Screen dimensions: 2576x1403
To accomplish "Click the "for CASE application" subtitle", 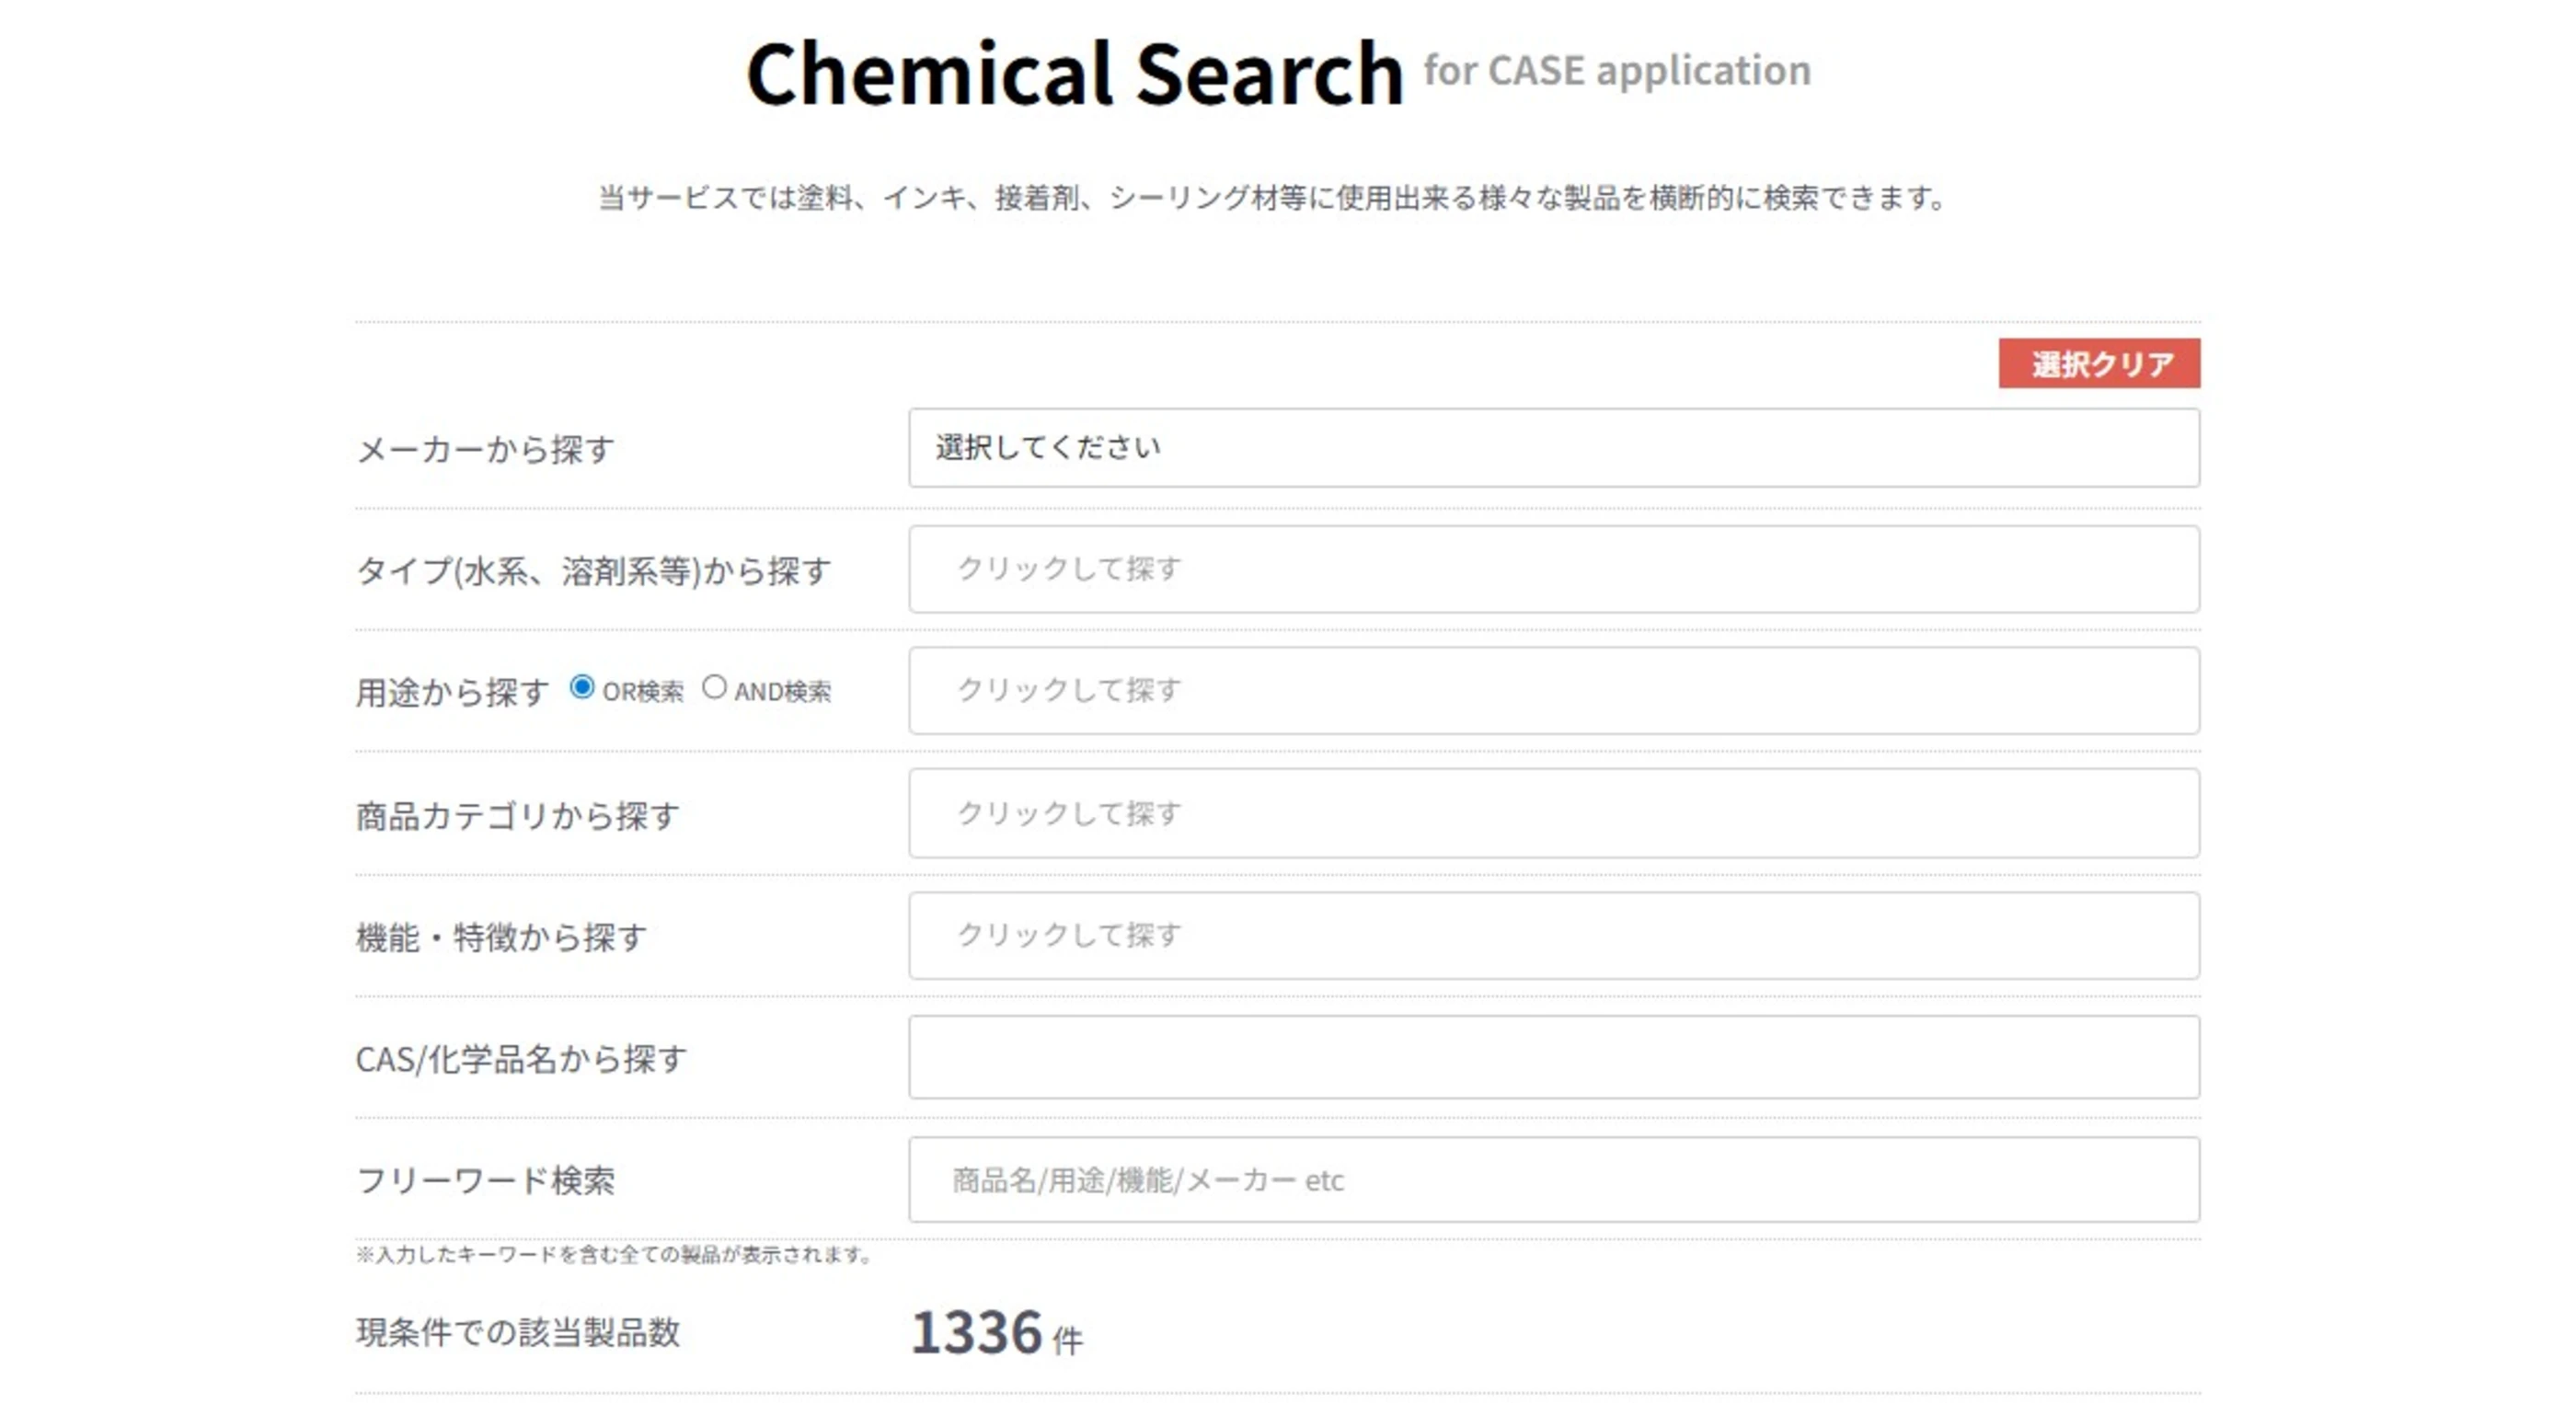I will [x=1616, y=71].
